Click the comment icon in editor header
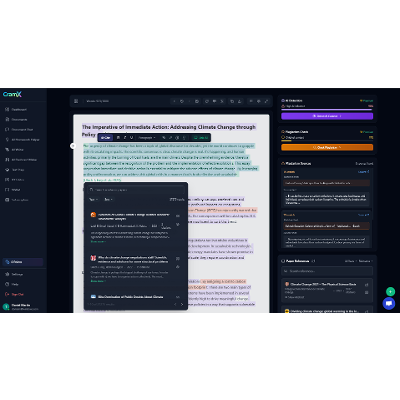The width and height of the screenshot is (400, 400). pyautogui.click(x=214, y=101)
